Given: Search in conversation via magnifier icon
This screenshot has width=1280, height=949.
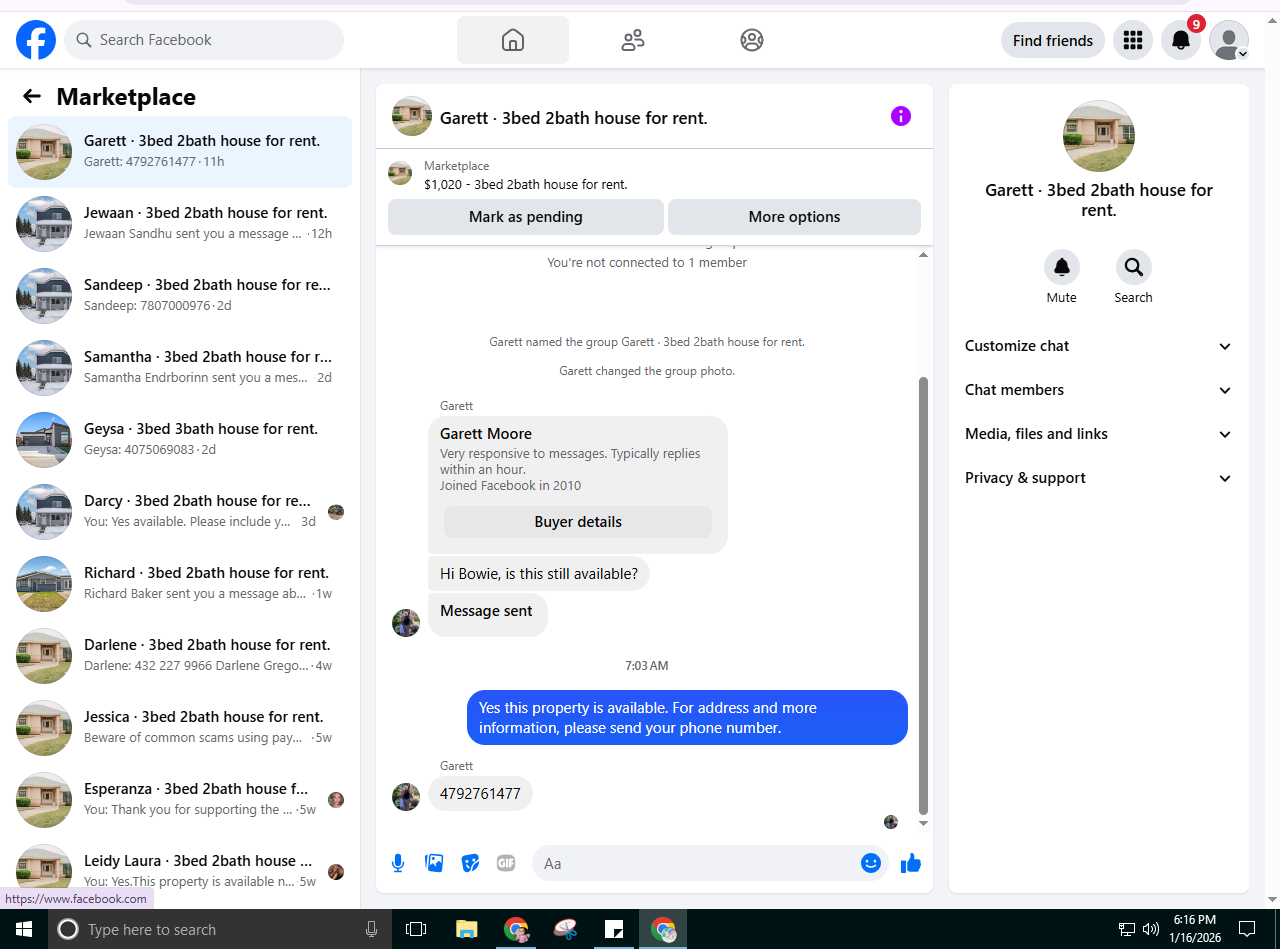Looking at the screenshot, I should click(1134, 267).
